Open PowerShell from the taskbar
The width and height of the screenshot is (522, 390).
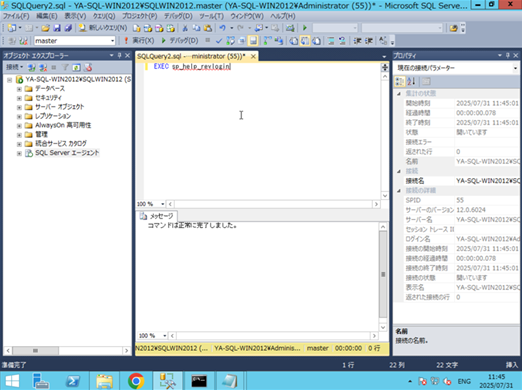point(73,381)
